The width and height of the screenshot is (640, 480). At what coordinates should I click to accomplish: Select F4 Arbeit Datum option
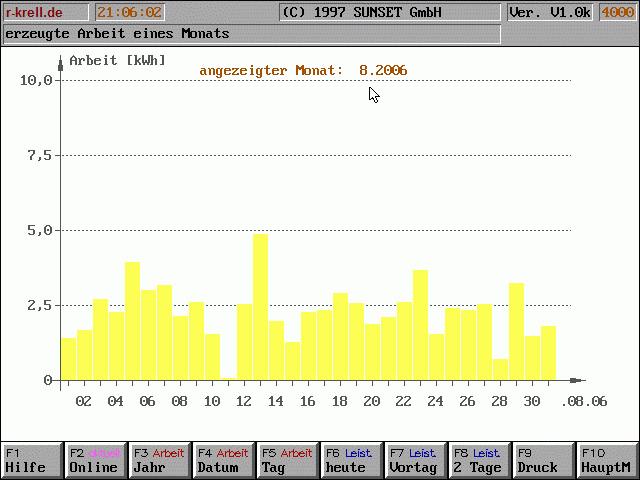tap(223, 460)
